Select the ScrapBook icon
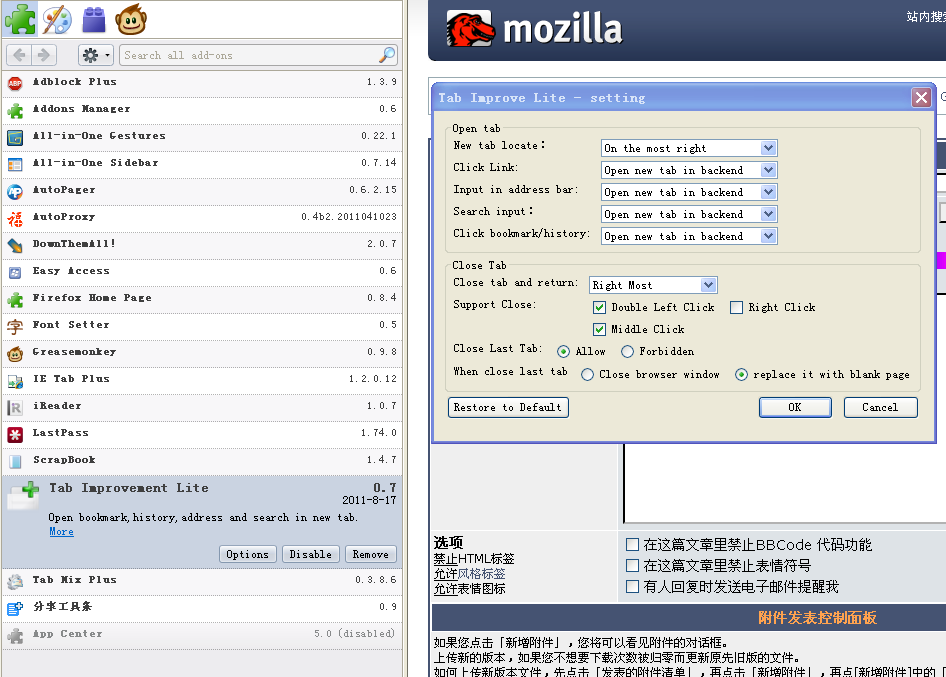Screen dimensions: 946x677 click(15, 462)
